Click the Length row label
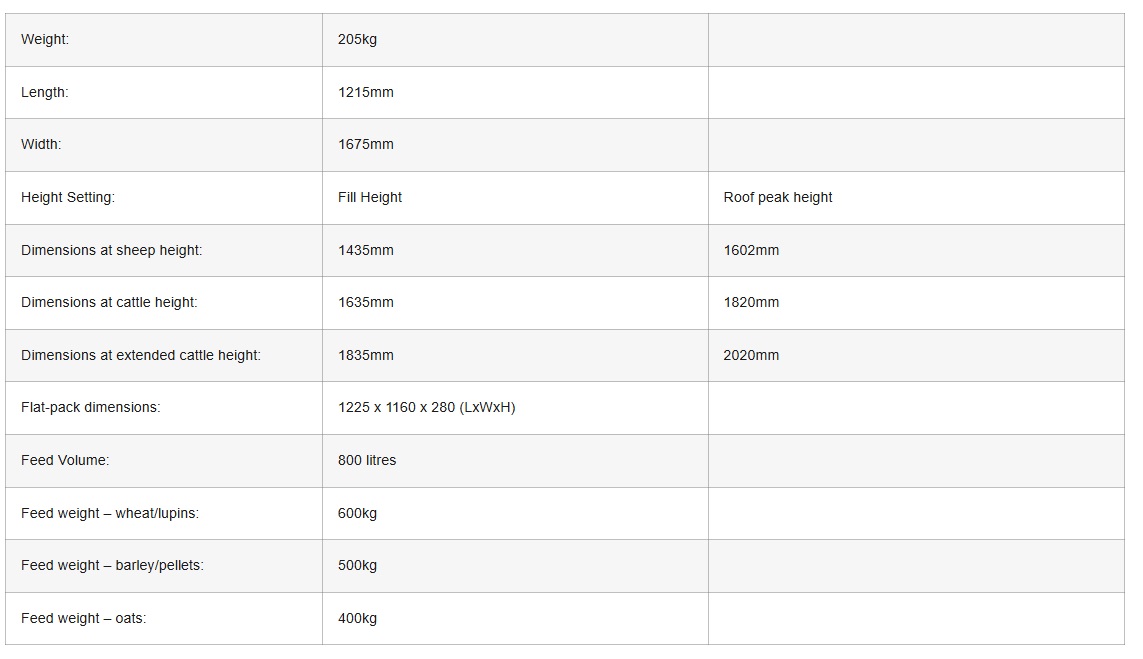This screenshot has height=659, width=1143. (x=45, y=92)
